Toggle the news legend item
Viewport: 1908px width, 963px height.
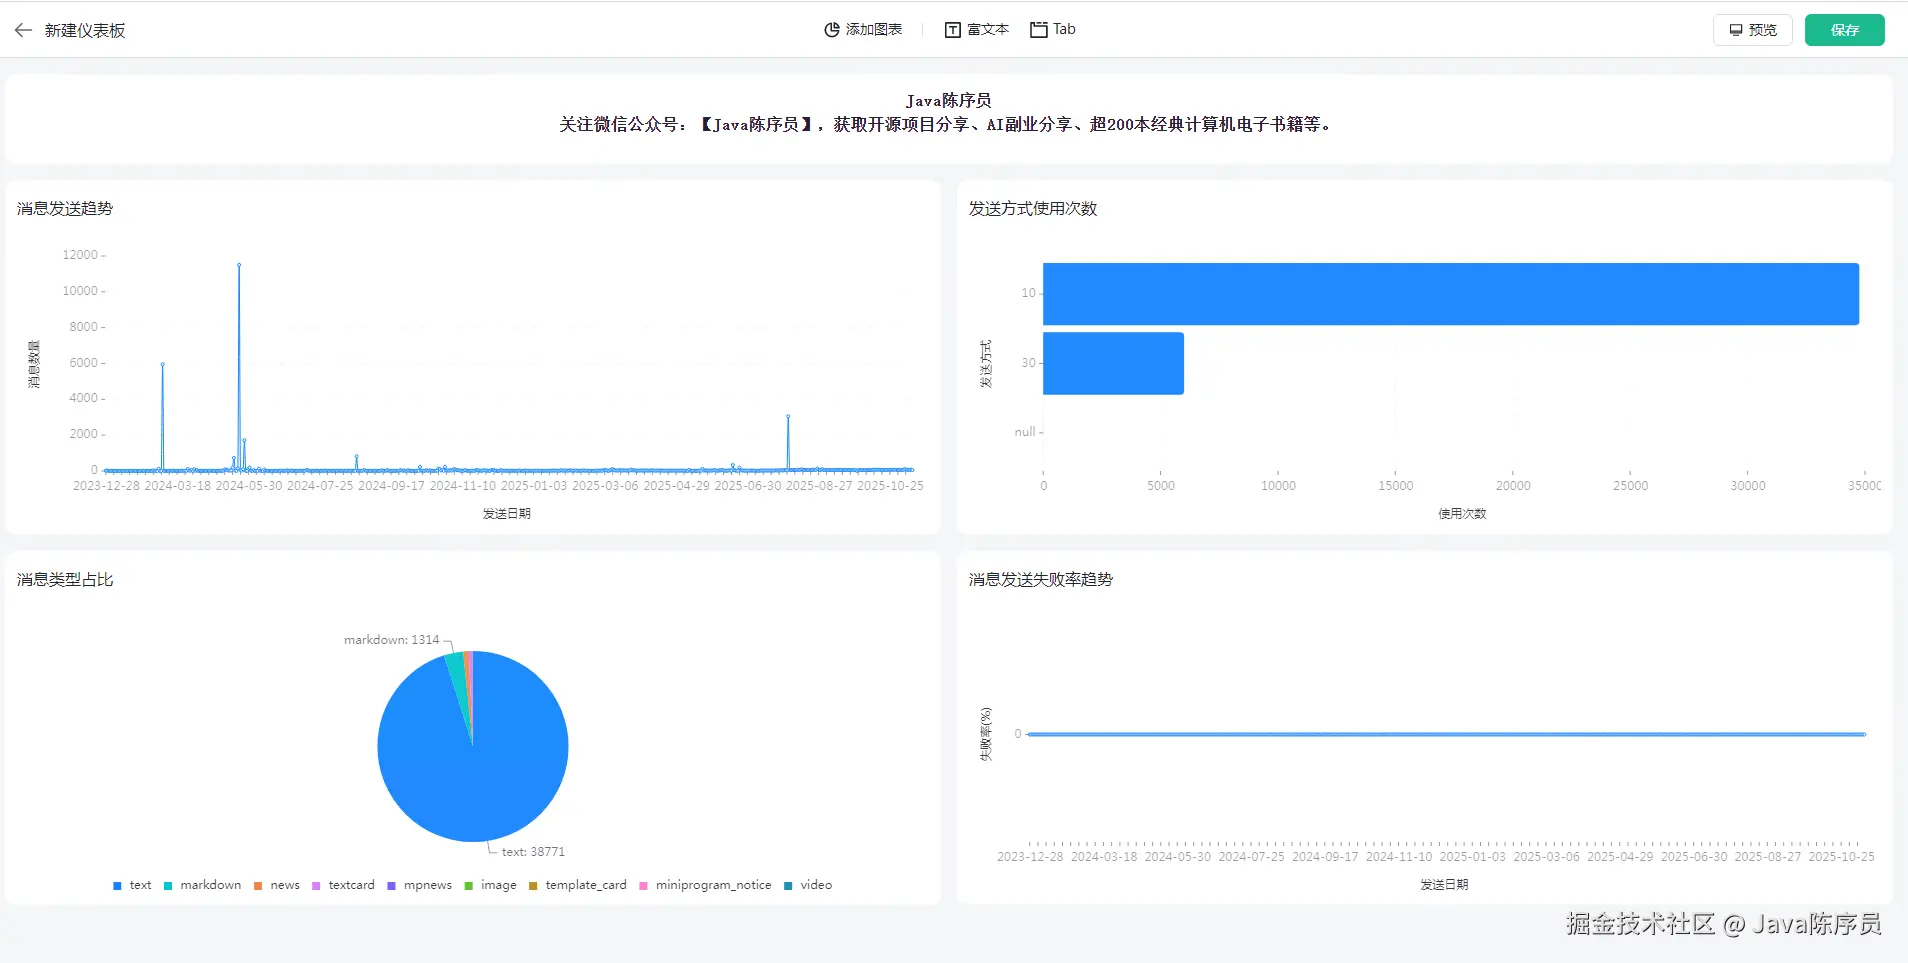(277, 885)
